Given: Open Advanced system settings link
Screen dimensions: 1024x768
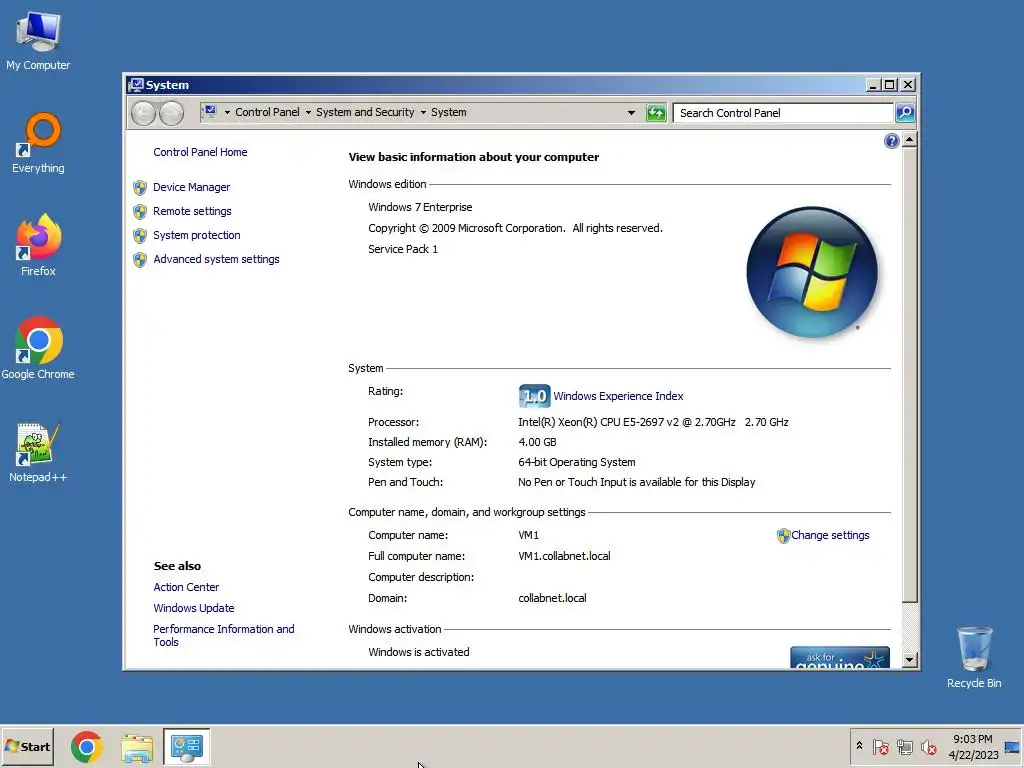Looking at the screenshot, I should [x=216, y=259].
